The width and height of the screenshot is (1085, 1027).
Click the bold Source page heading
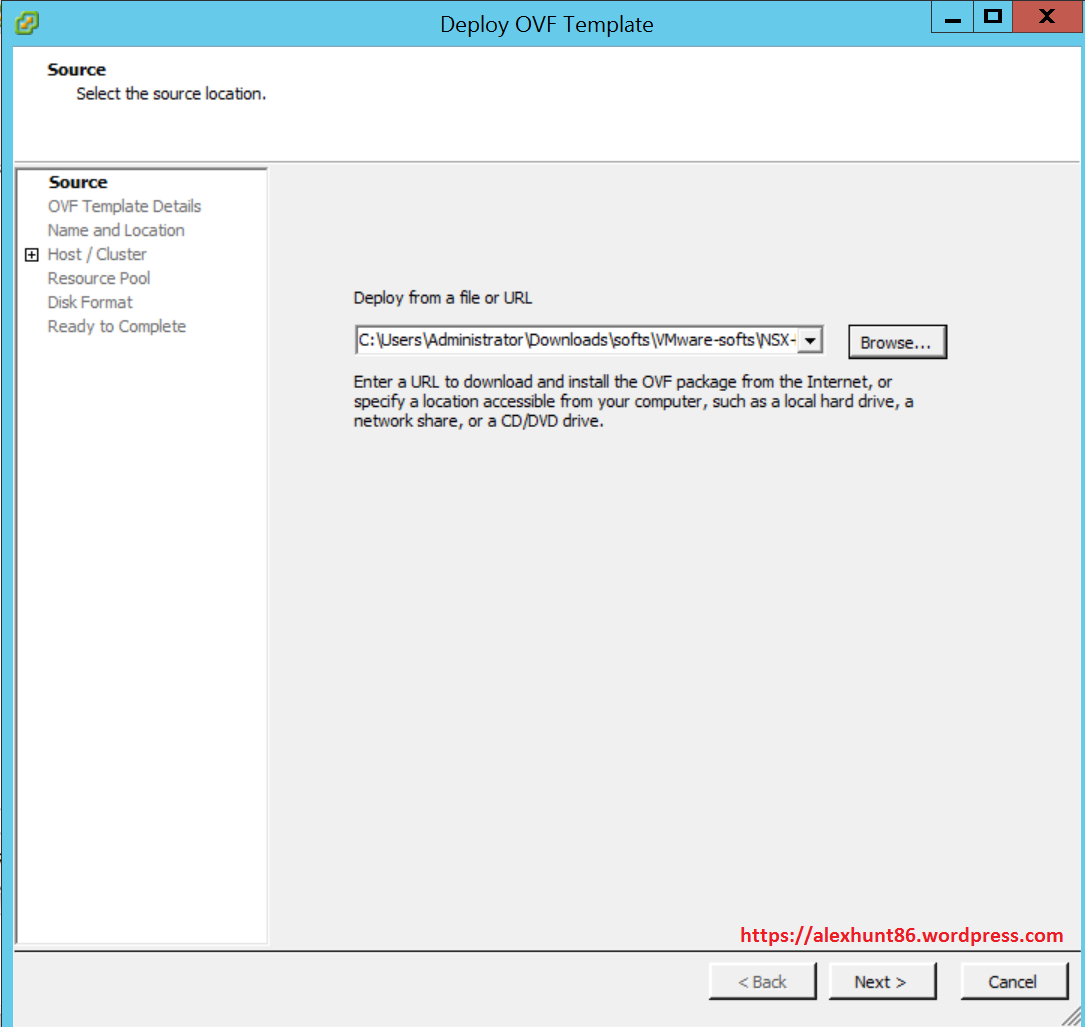76,70
